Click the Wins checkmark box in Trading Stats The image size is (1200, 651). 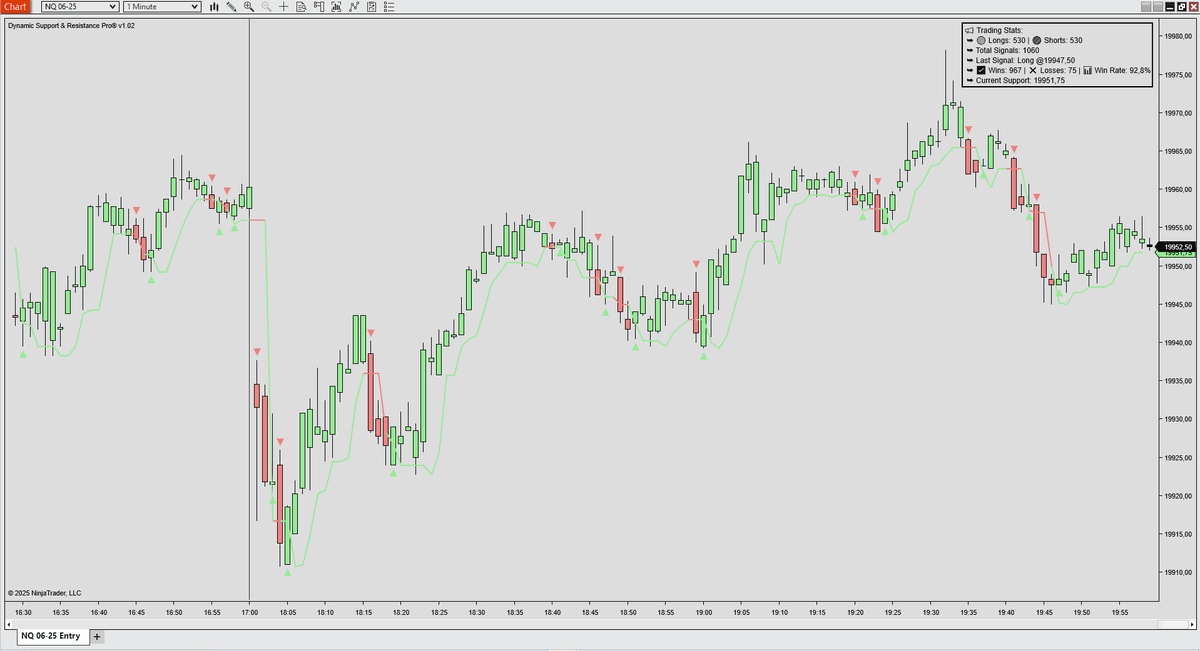pyautogui.click(x=981, y=71)
